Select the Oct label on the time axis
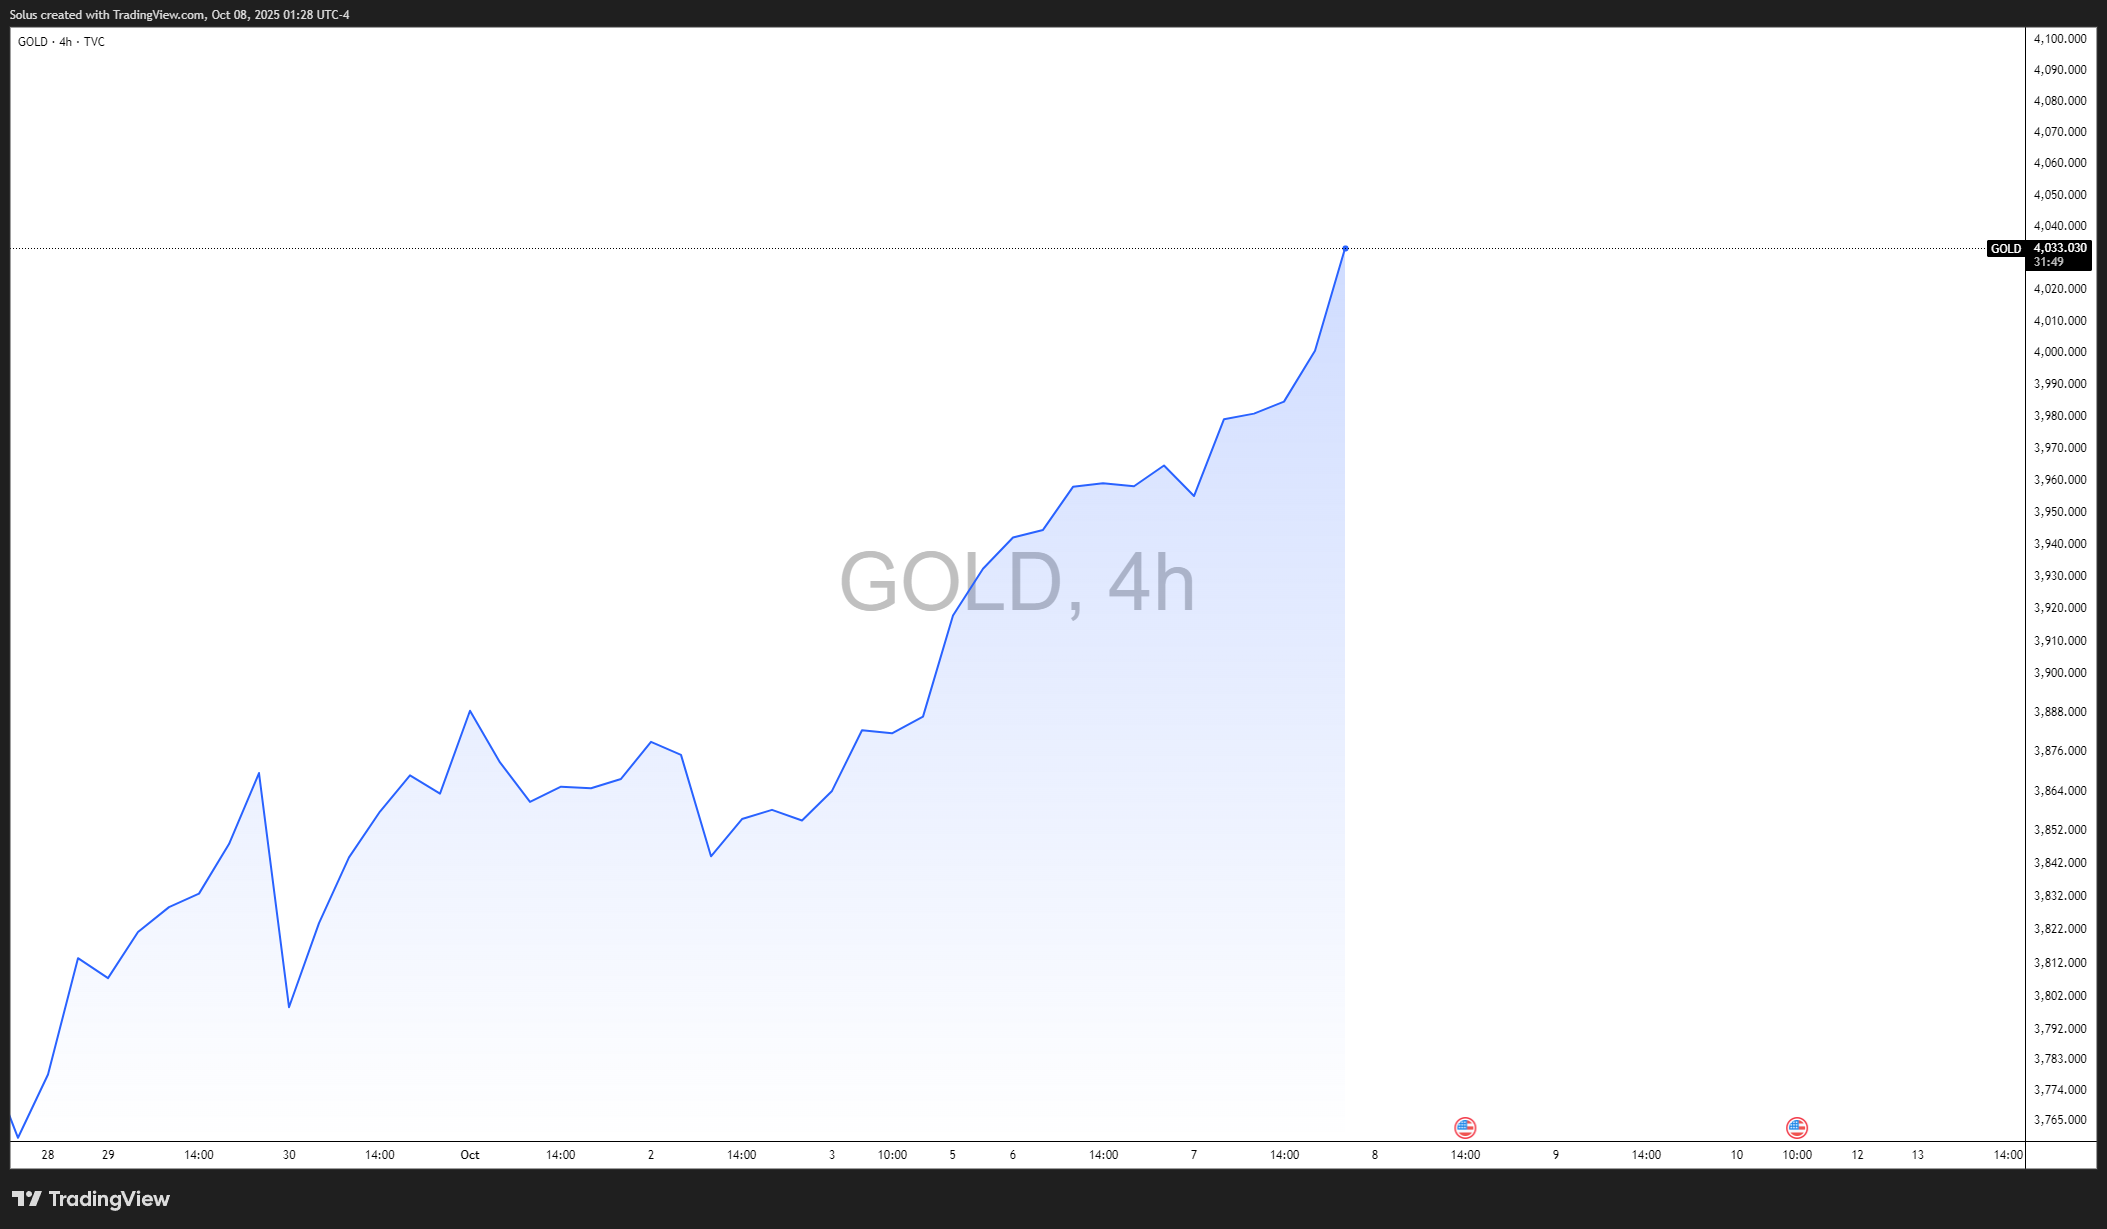Image resolution: width=2107 pixels, height=1229 pixels. pos(470,1155)
